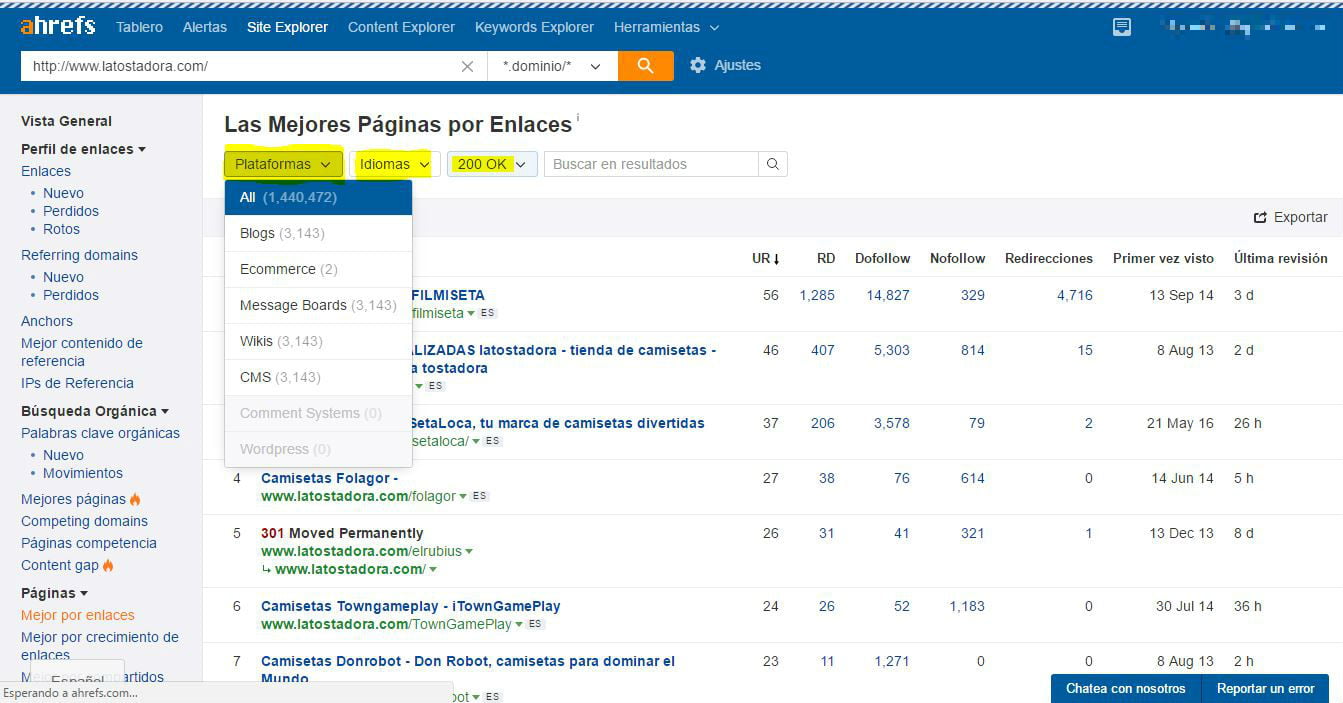Open Palabras clave orgánicas in sidebar
Screen dimensions: 1343x703
[100, 433]
